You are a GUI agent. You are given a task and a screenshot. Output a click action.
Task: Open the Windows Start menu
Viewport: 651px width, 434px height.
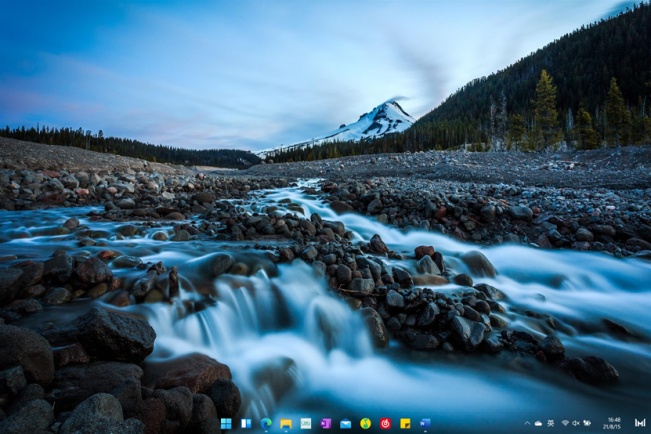pyautogui.click(x=226, y=423)
